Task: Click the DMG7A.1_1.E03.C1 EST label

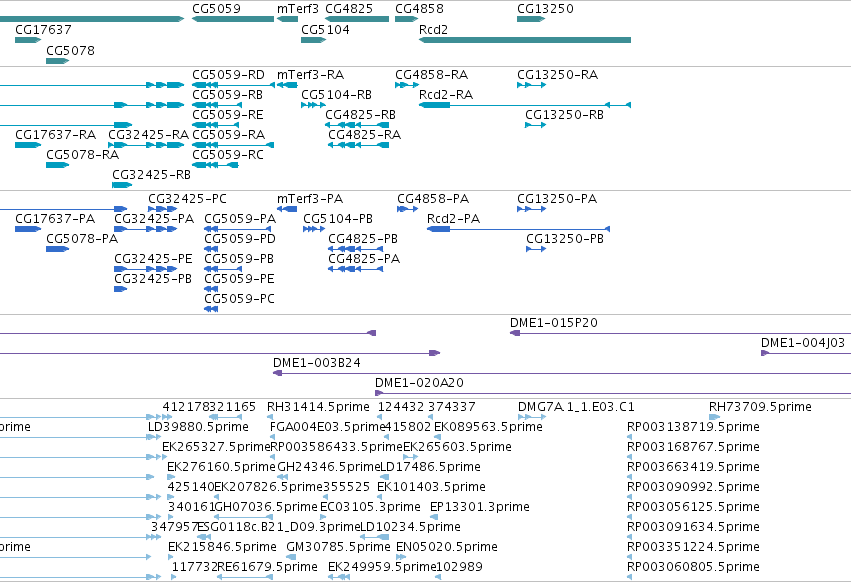Action: (x=576, y=407)
